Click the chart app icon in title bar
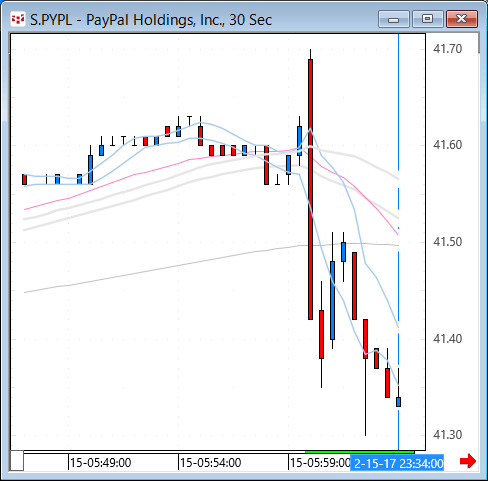The width and height of the screenshot is (488, 481). click(x=17, y=19)
